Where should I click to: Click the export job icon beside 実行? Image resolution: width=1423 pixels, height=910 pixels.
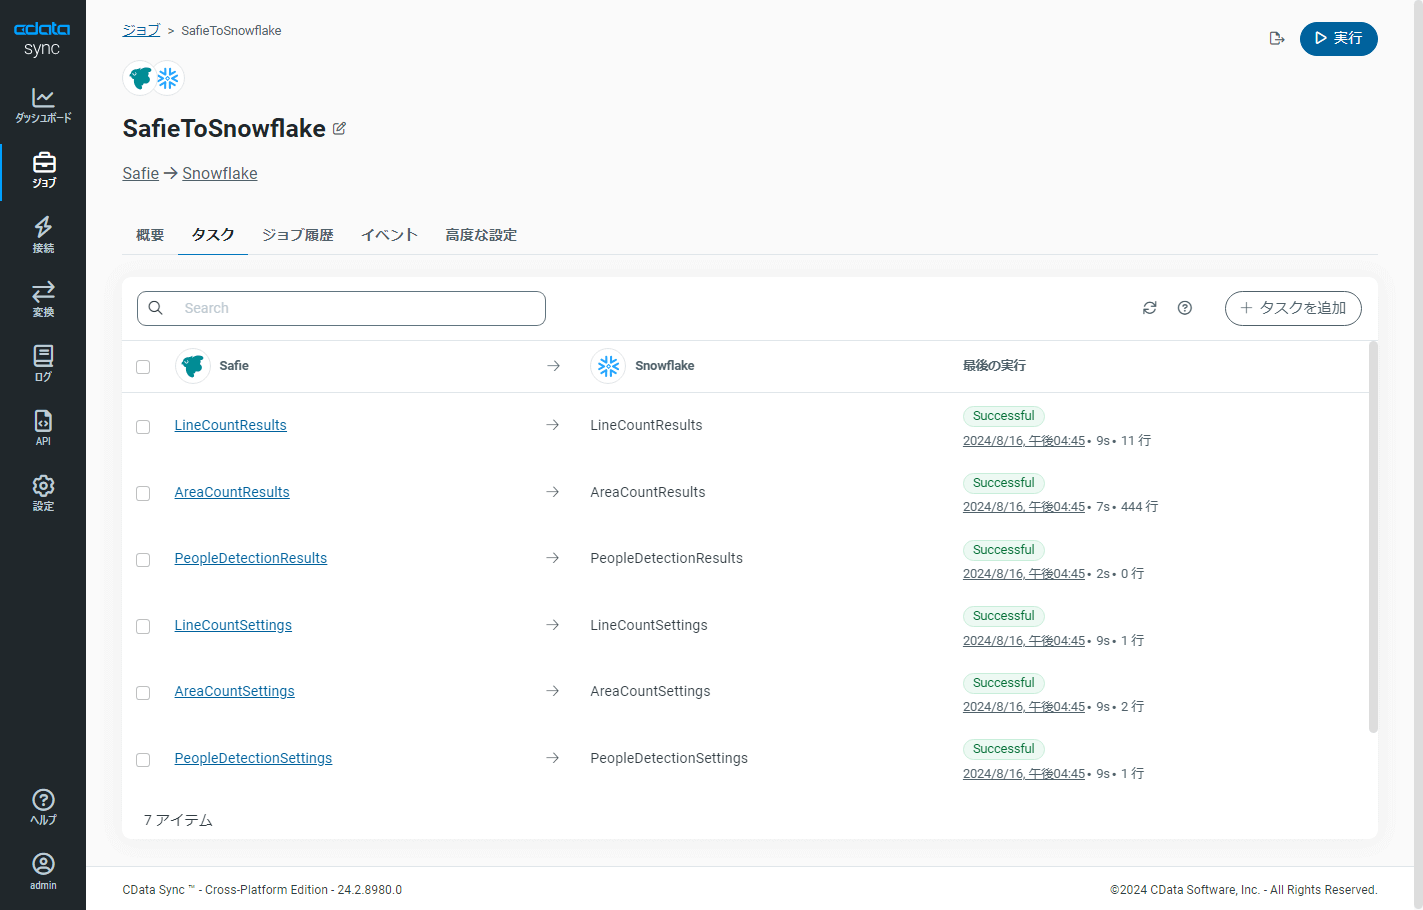click(x=1277, y=38)
